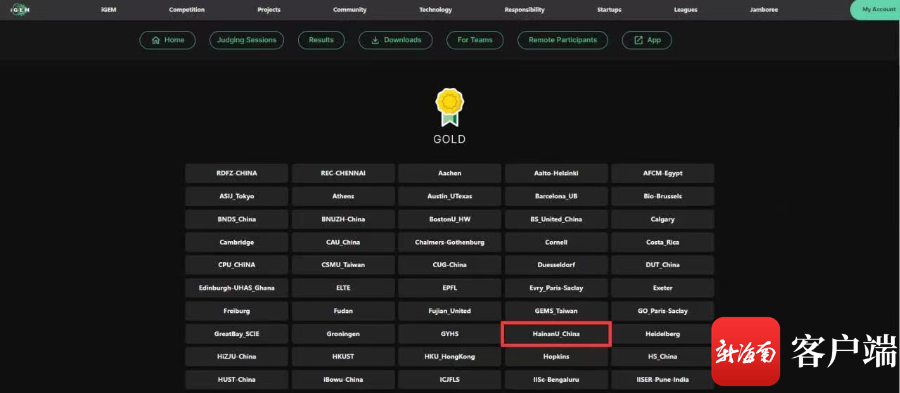Image resolution: width=900 pixels, height=393 pixels.
Task: Open Remote Participants page
Action: [x=562, y=40]
